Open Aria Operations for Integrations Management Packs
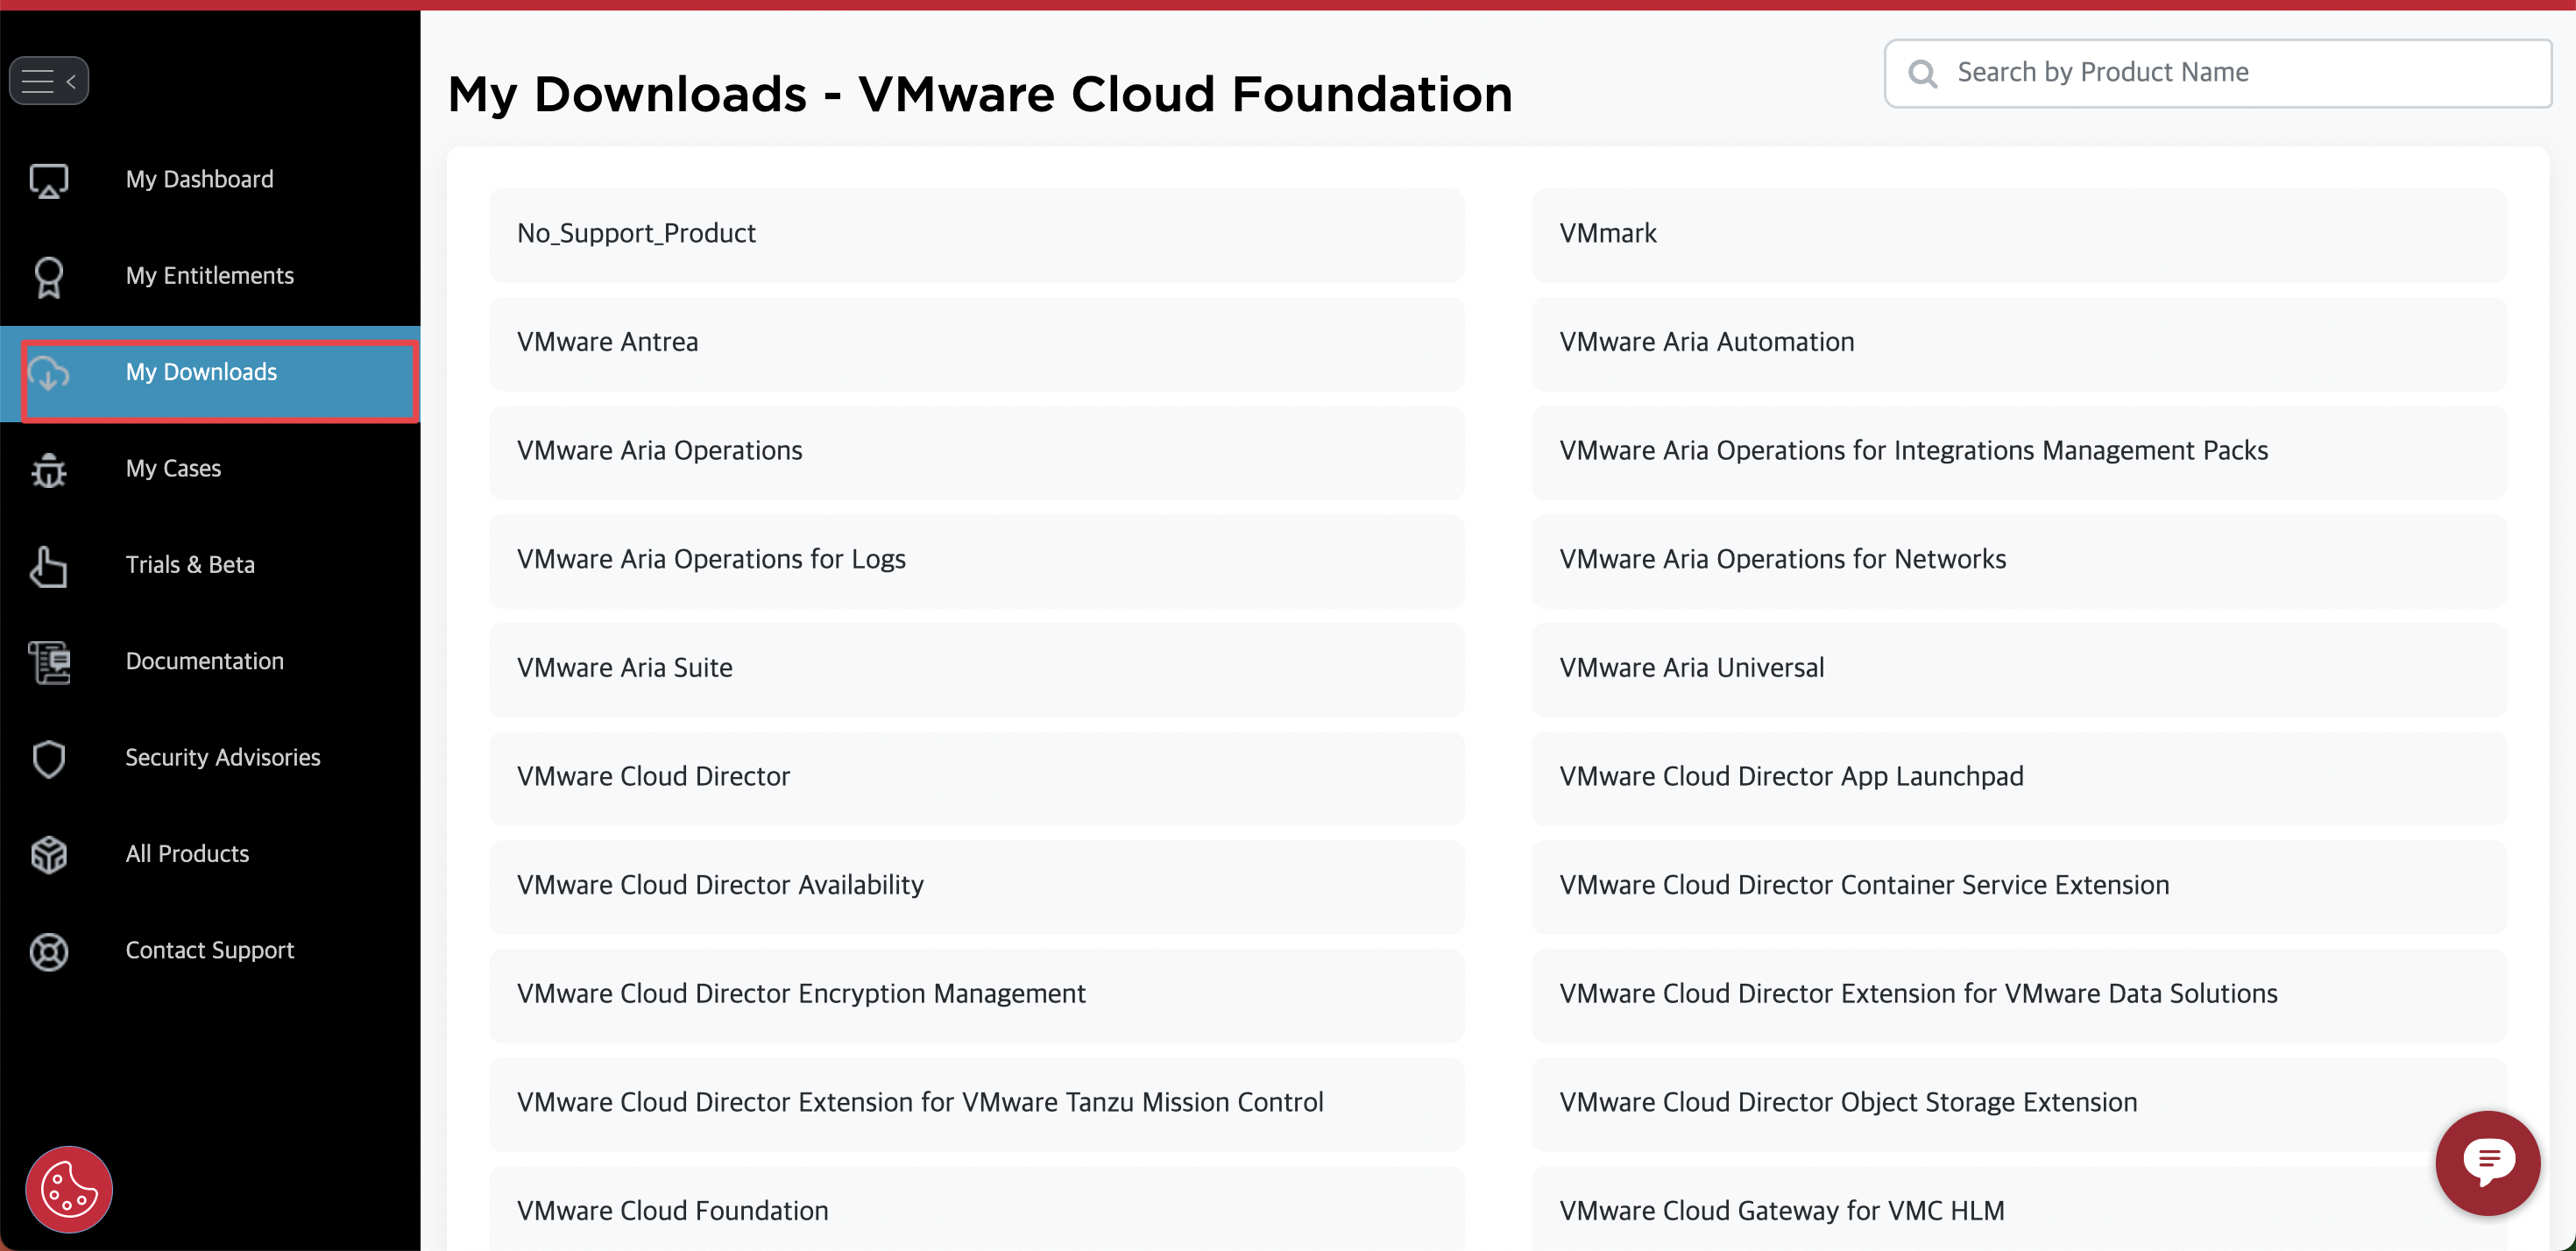This screenshot has height=1251, width=2576. click(2018, 451)
